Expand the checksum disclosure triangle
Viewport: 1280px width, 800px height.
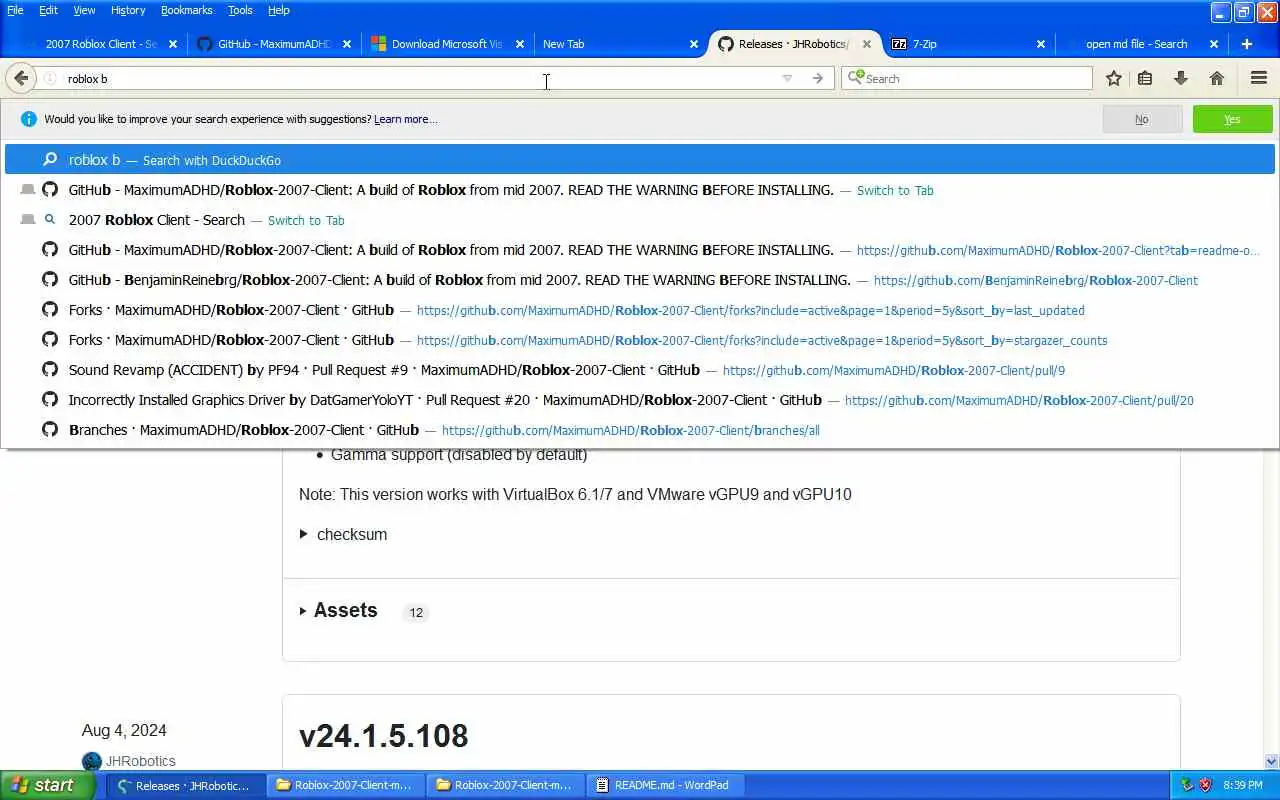pyautogui.click(x=303, y=534)
